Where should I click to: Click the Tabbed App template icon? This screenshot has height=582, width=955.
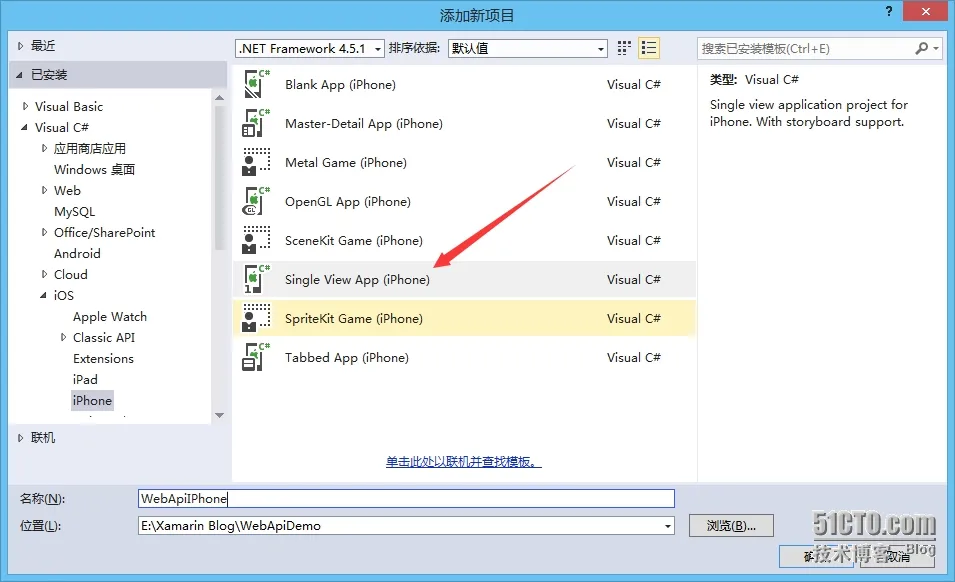256,357
